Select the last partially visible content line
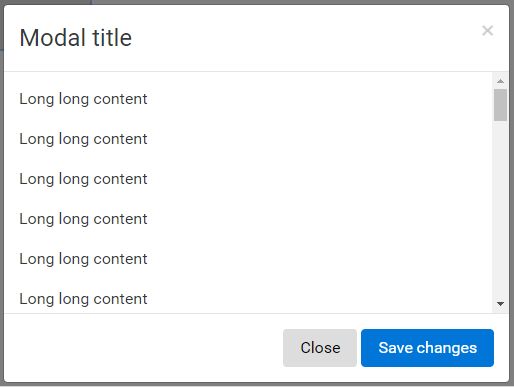This screenshot has width=514, height=387. coord(83,299)
